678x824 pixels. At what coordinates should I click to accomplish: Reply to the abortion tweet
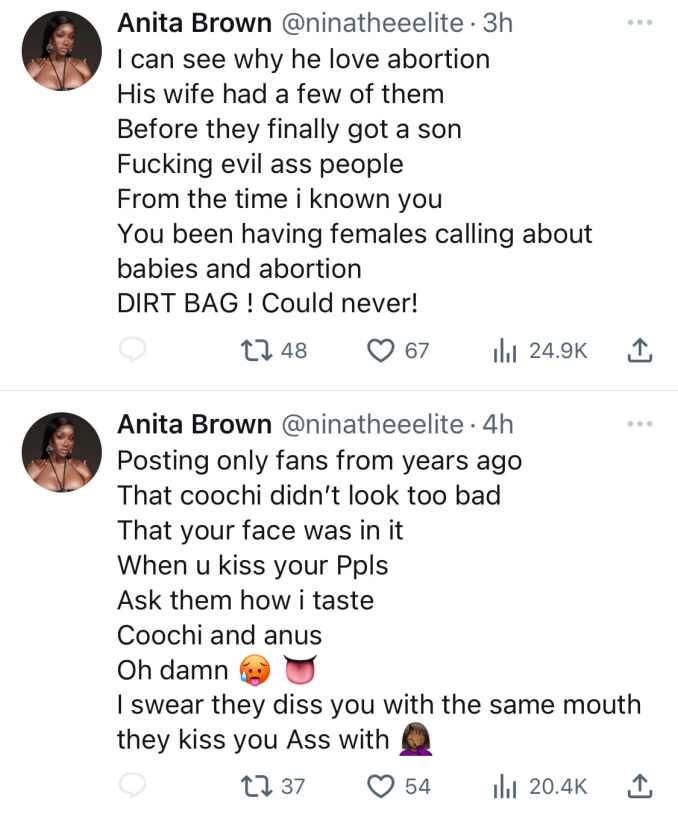[133, 350]
